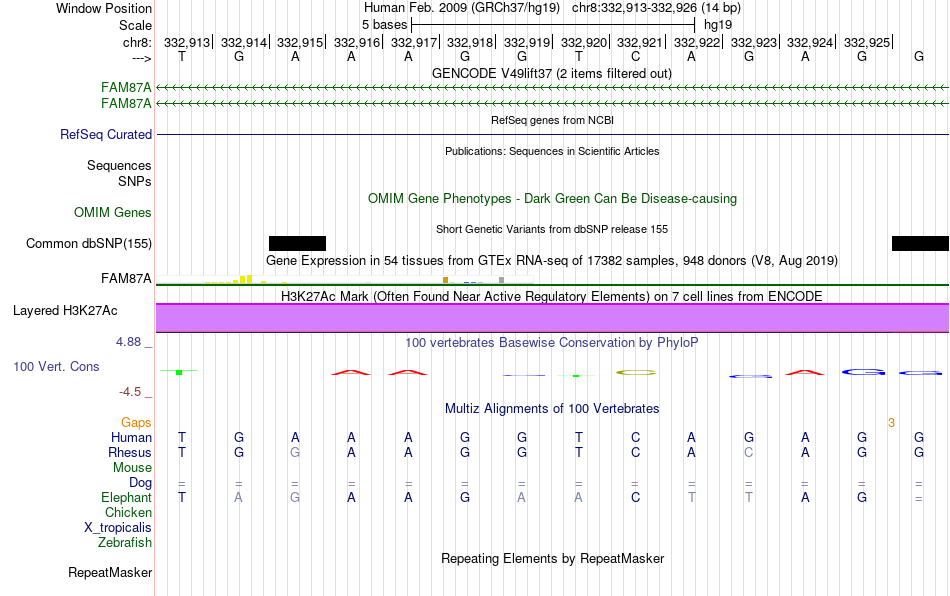
Task: Click the Rhesus alignment row label
Action: click(x=130, y=452)
